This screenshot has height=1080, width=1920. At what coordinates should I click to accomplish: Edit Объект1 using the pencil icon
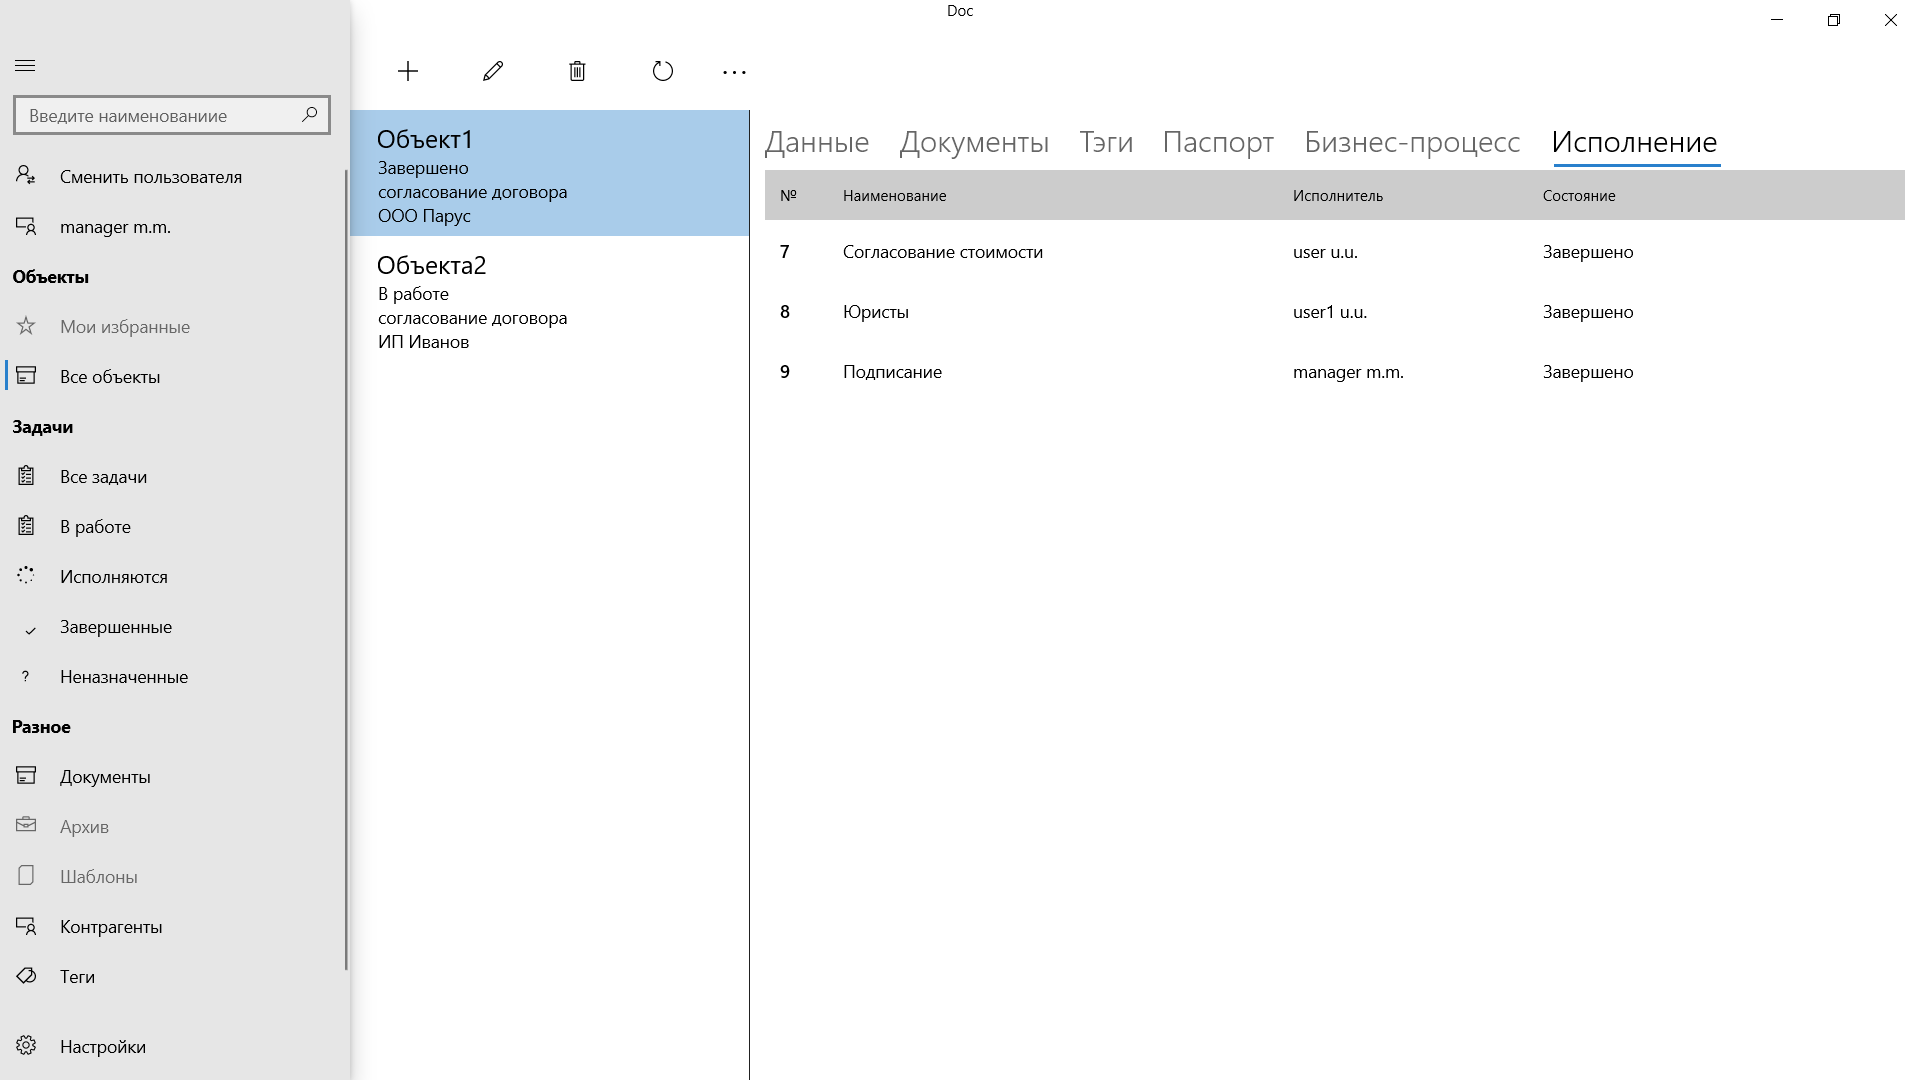[491, 71]
